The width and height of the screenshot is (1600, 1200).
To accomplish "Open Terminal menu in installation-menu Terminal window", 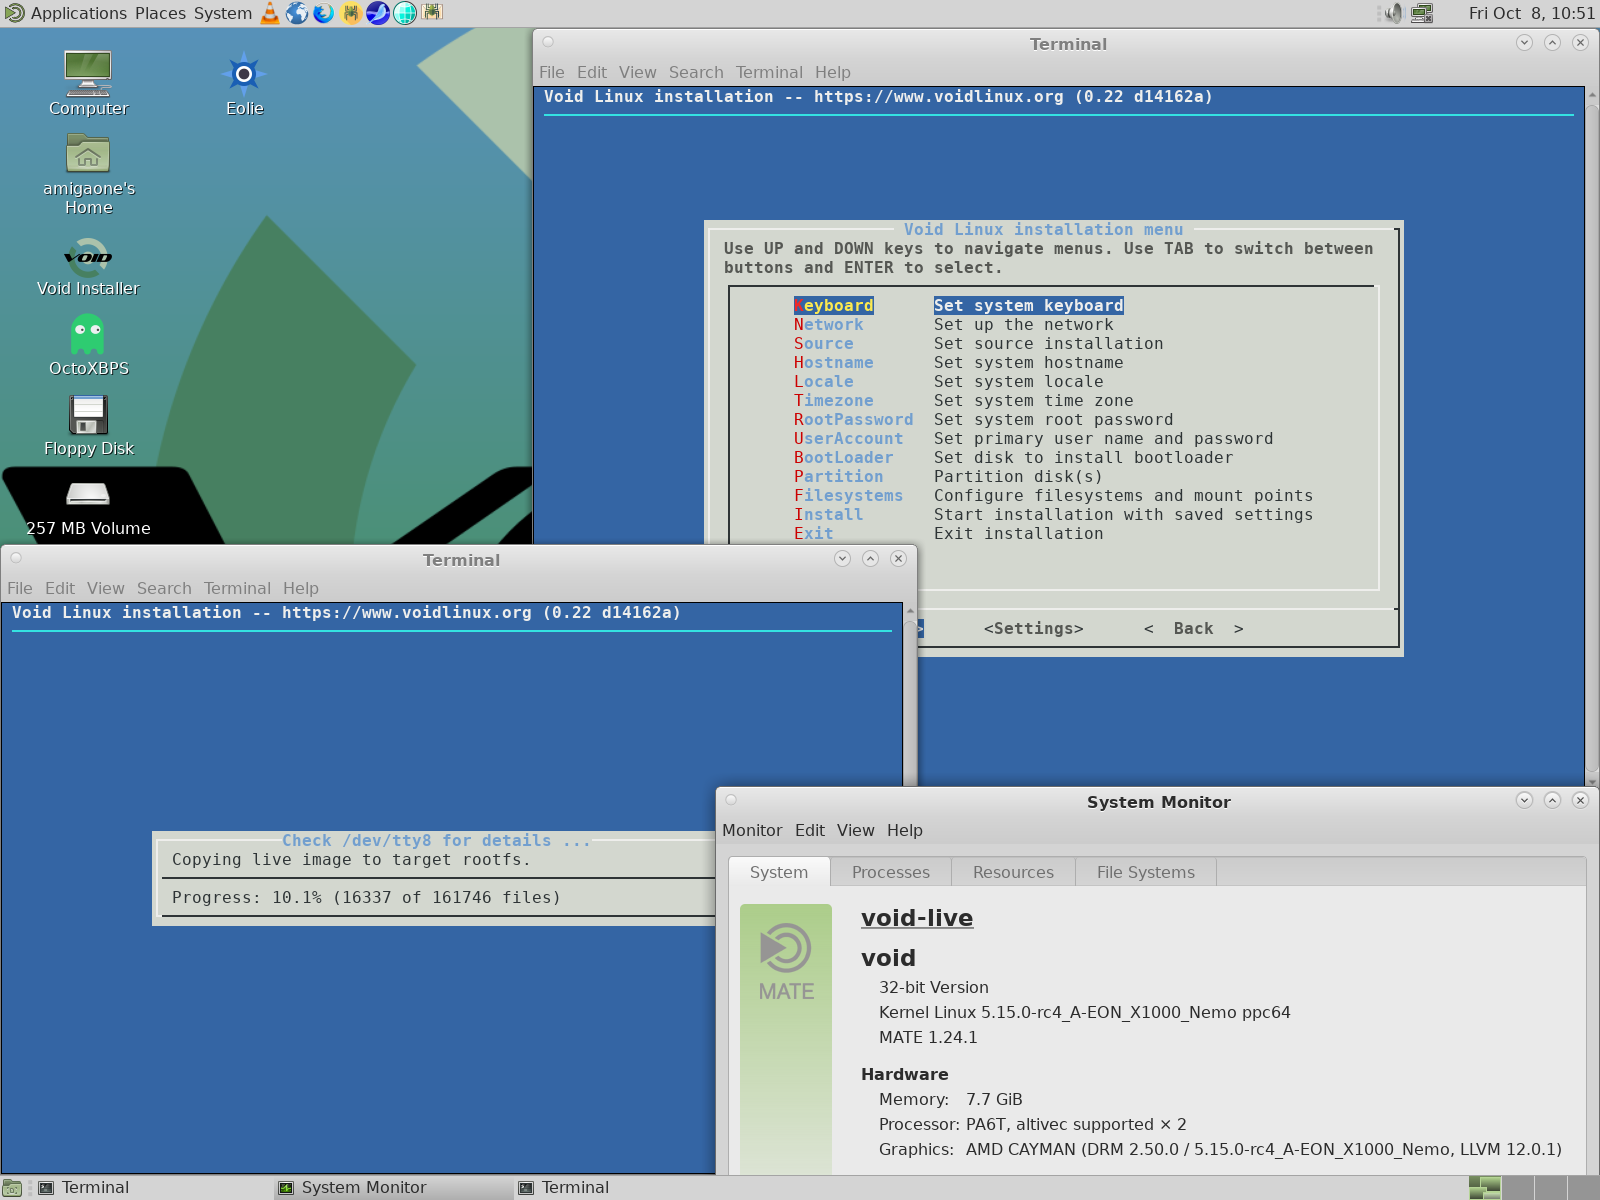I will (769, 72).
